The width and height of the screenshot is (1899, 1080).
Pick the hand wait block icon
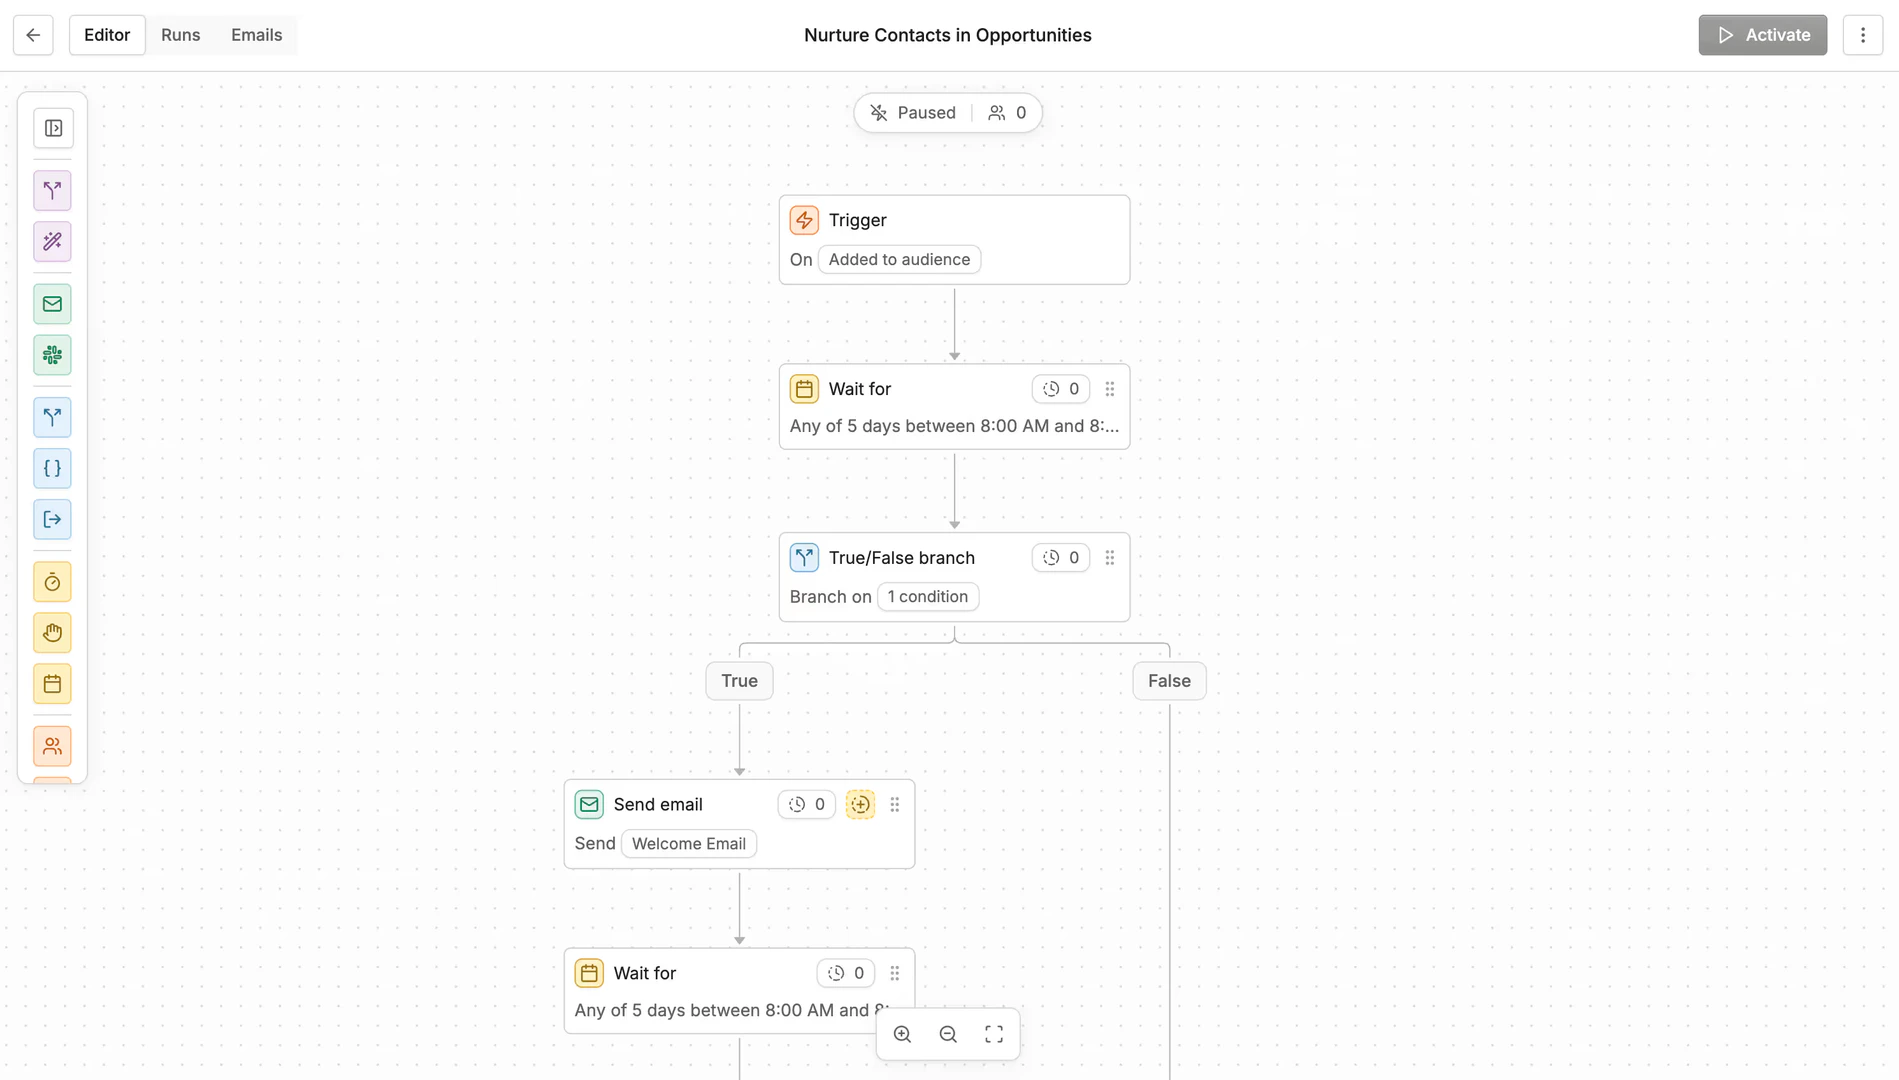pyautogui.click(x=53, y=633)
